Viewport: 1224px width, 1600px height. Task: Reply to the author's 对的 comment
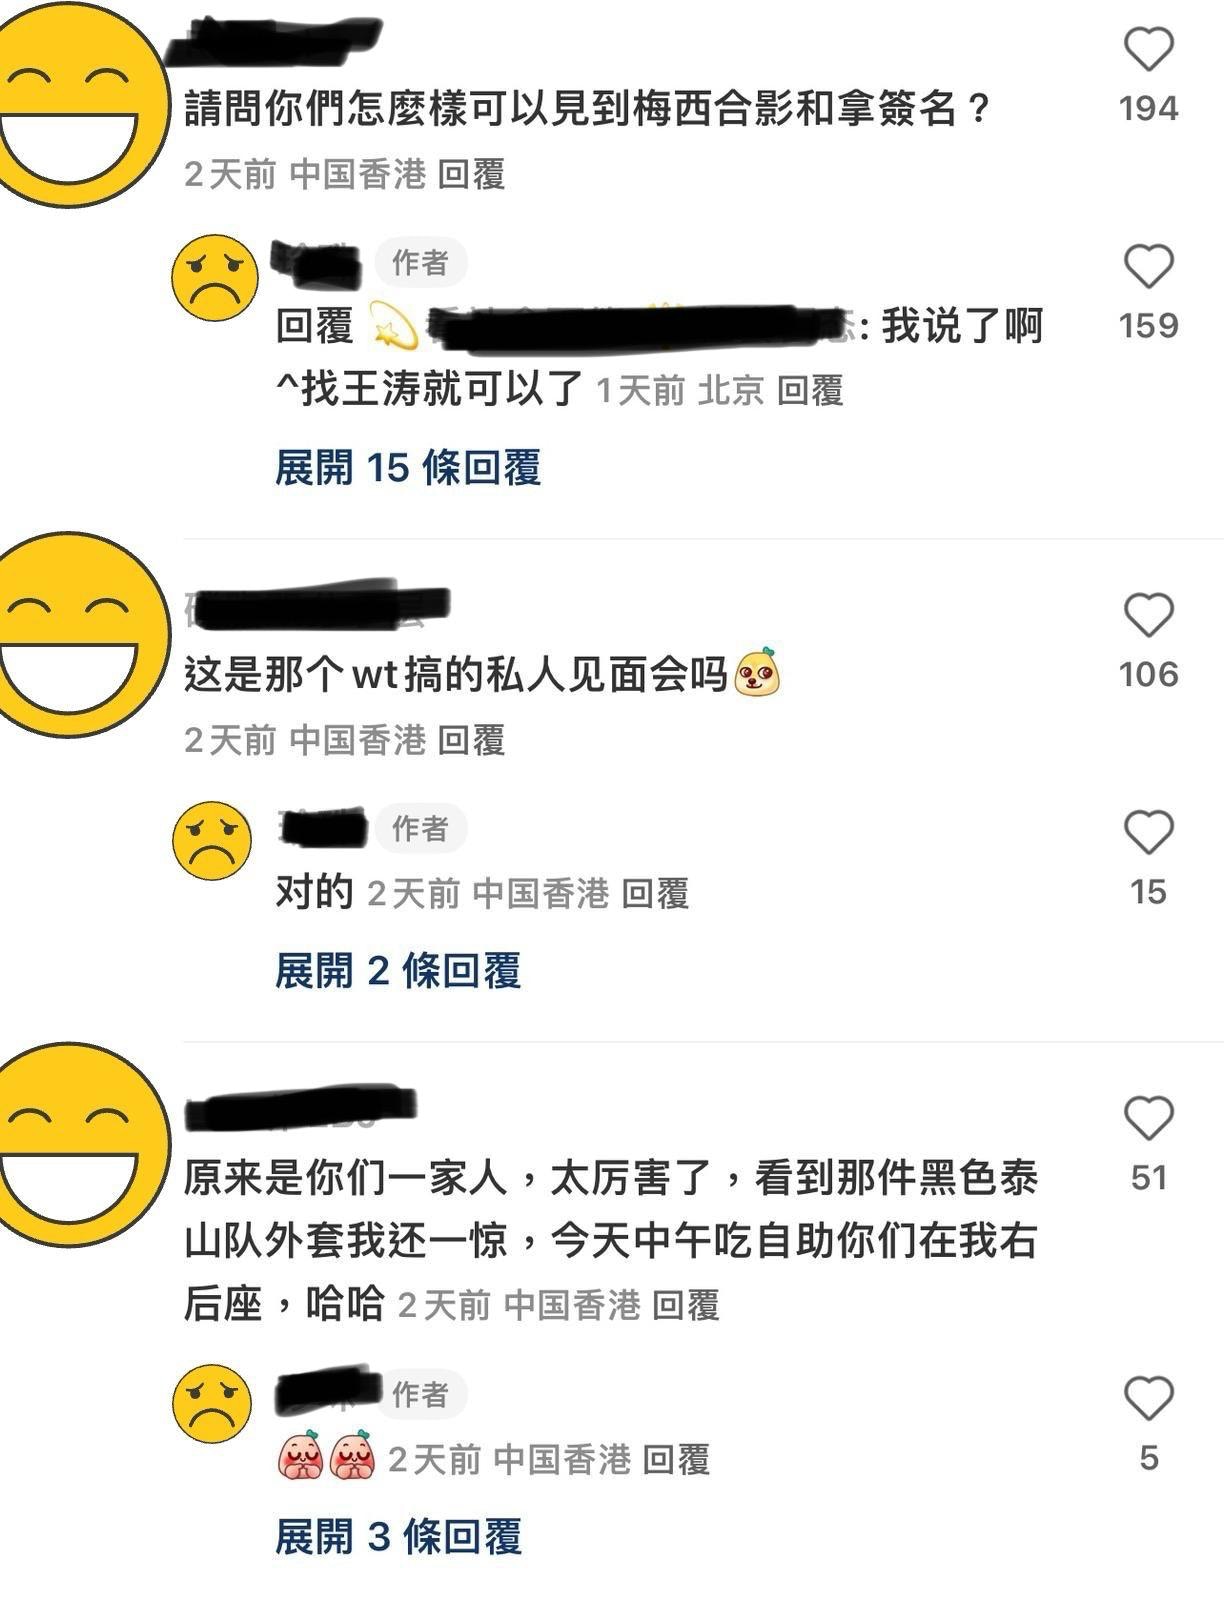pos(655,893)
